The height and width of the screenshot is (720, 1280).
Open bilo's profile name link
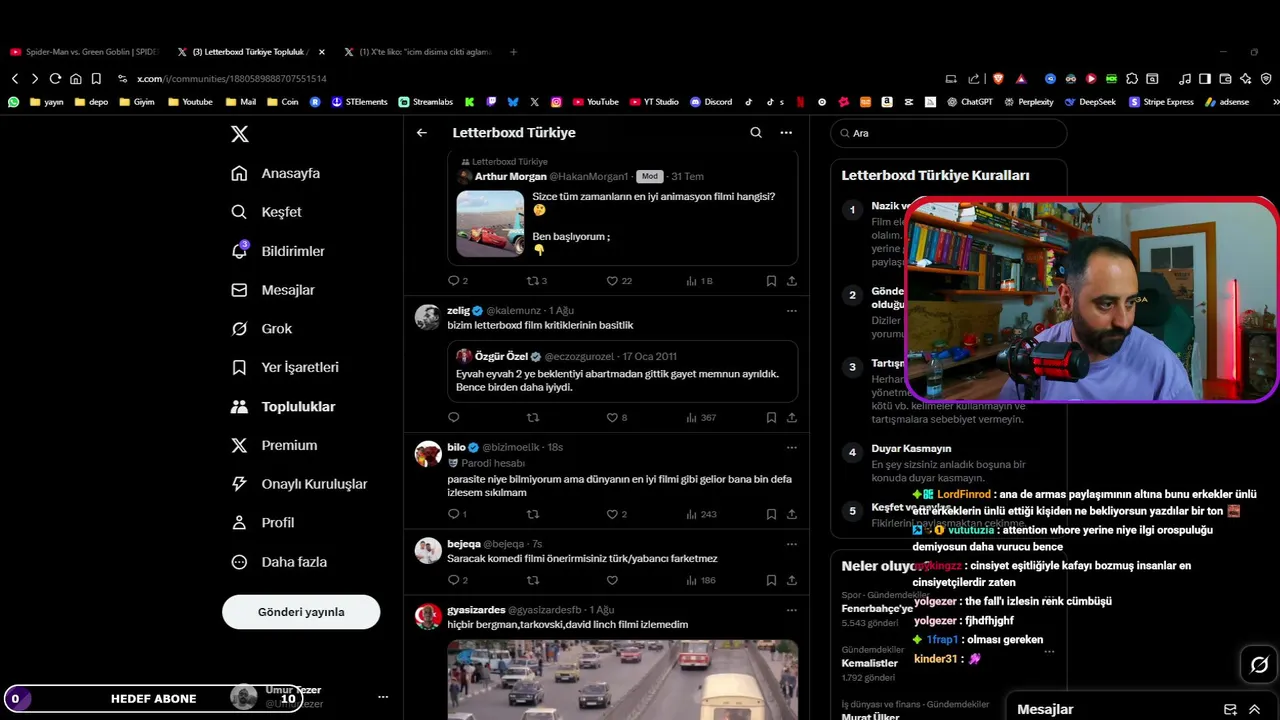456,447
